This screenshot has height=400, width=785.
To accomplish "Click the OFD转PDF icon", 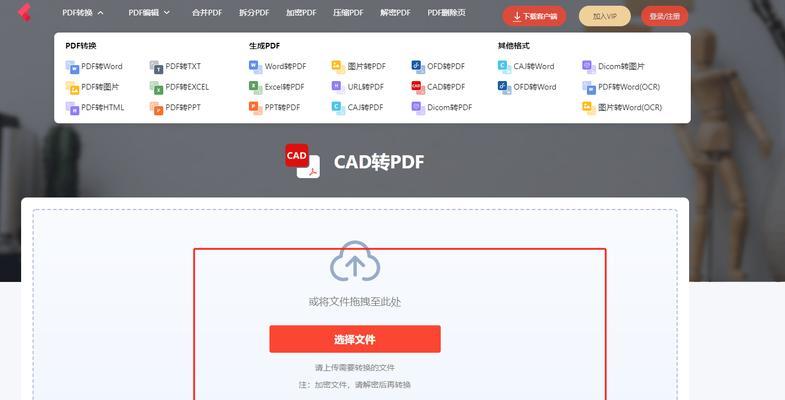I will point(418,67).
